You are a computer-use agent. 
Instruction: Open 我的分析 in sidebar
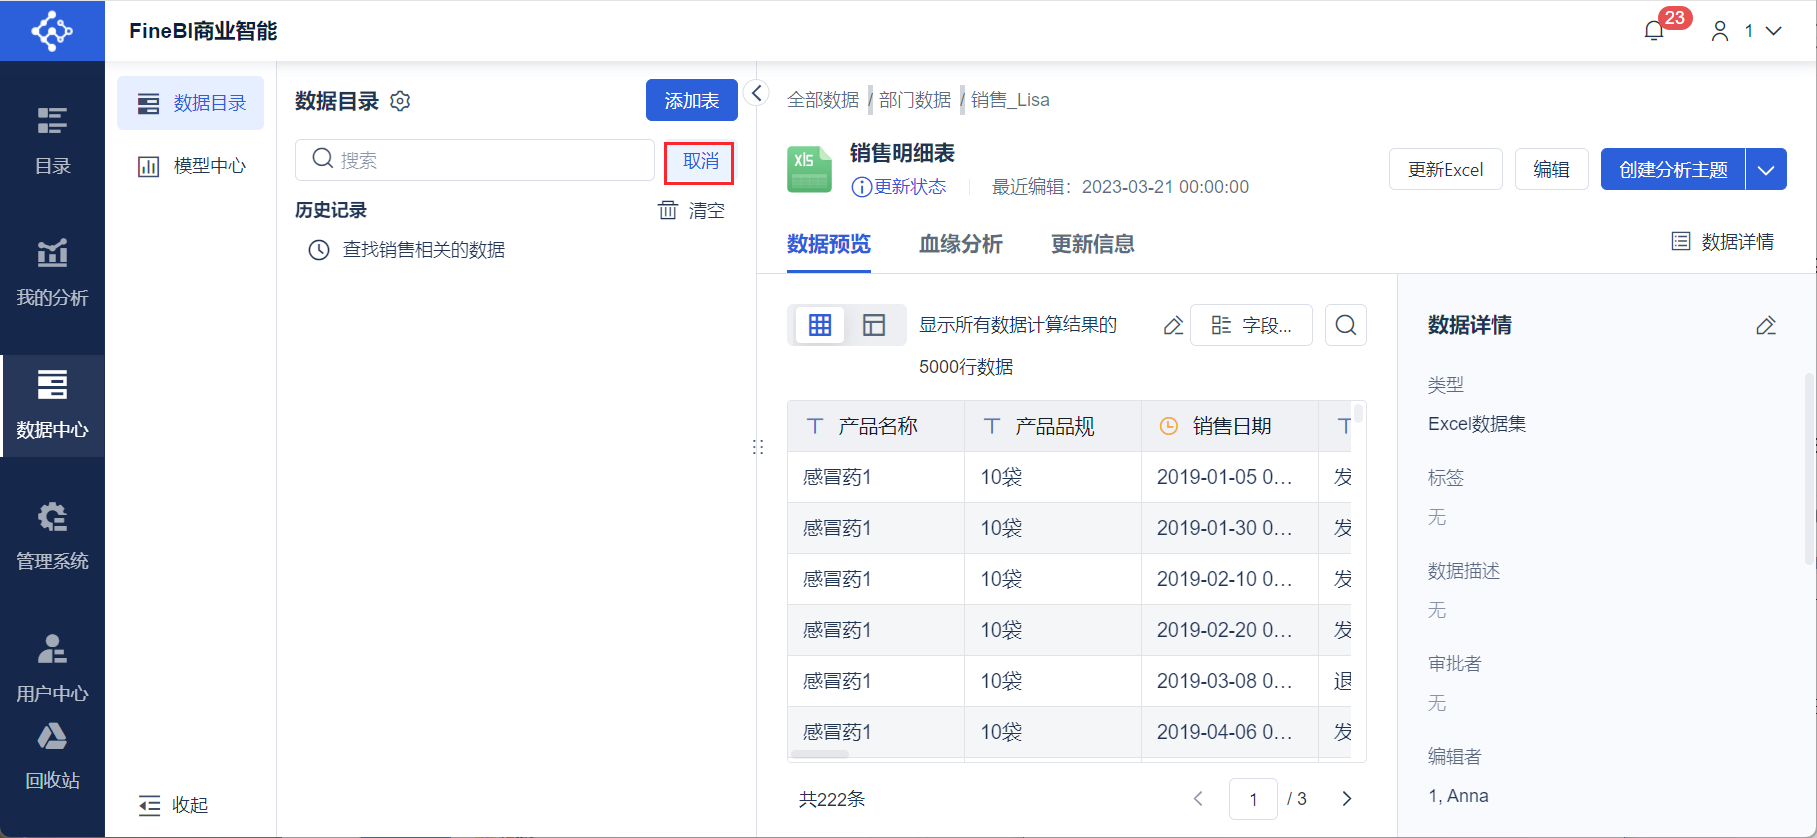[x=52, y=272]
